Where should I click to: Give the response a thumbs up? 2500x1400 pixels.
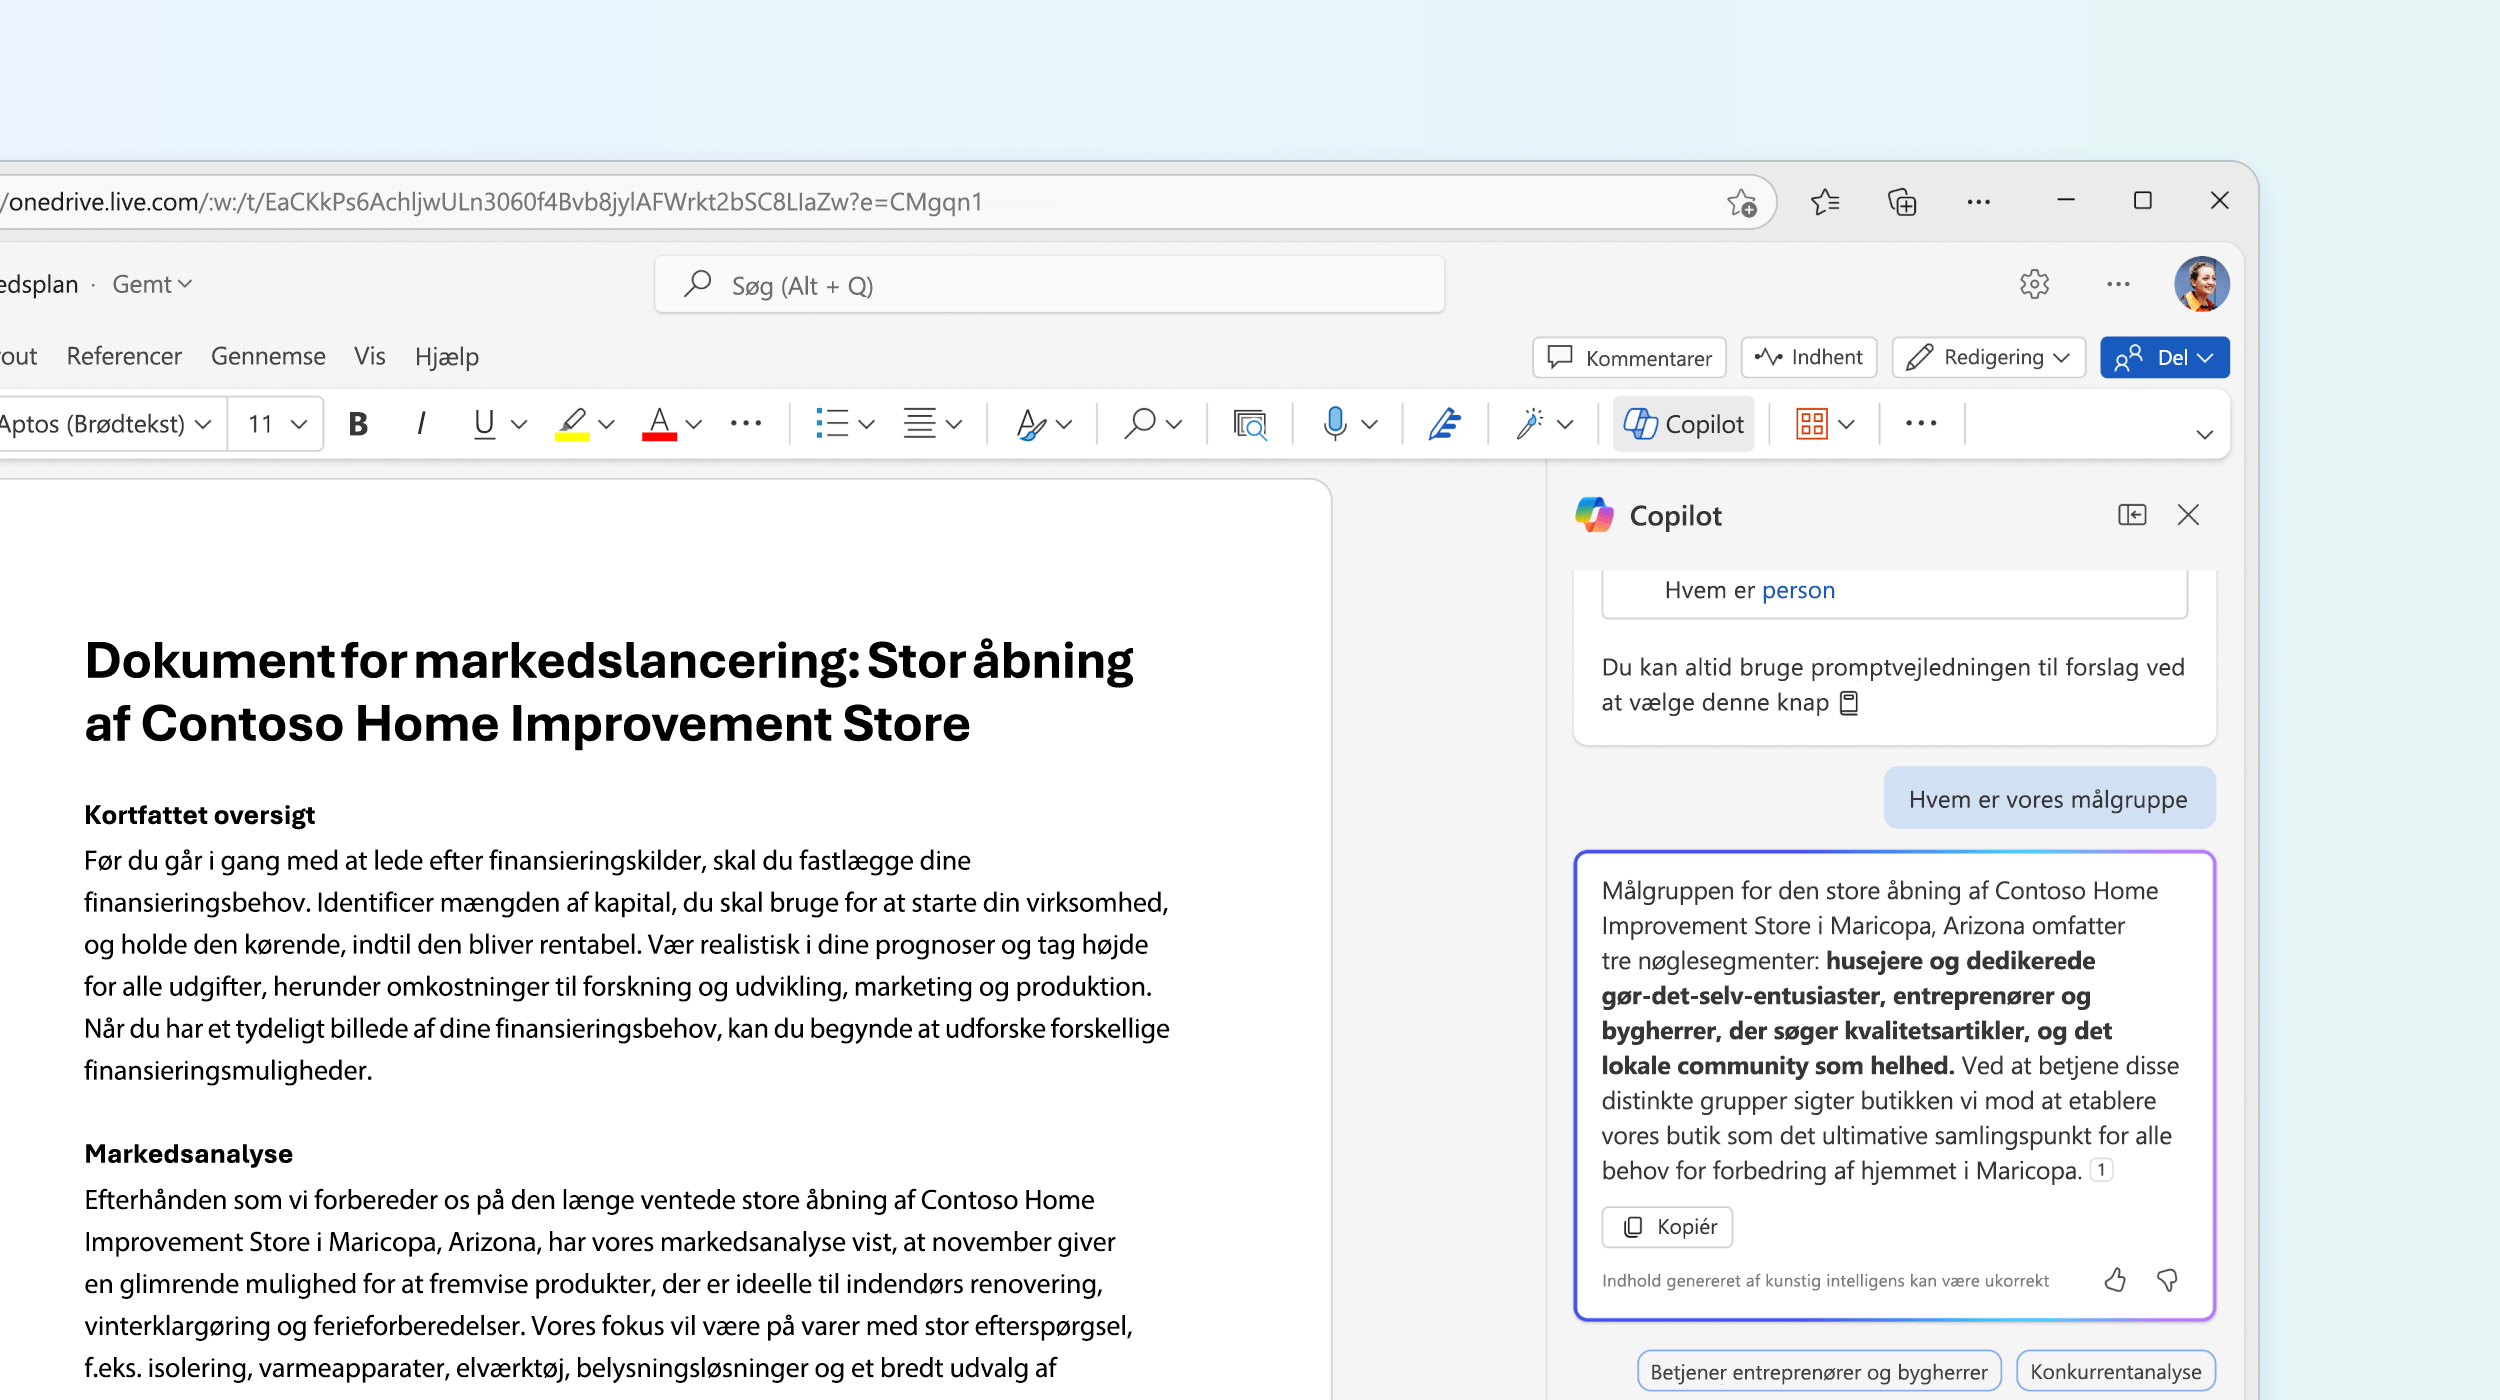point(2115,1280)
